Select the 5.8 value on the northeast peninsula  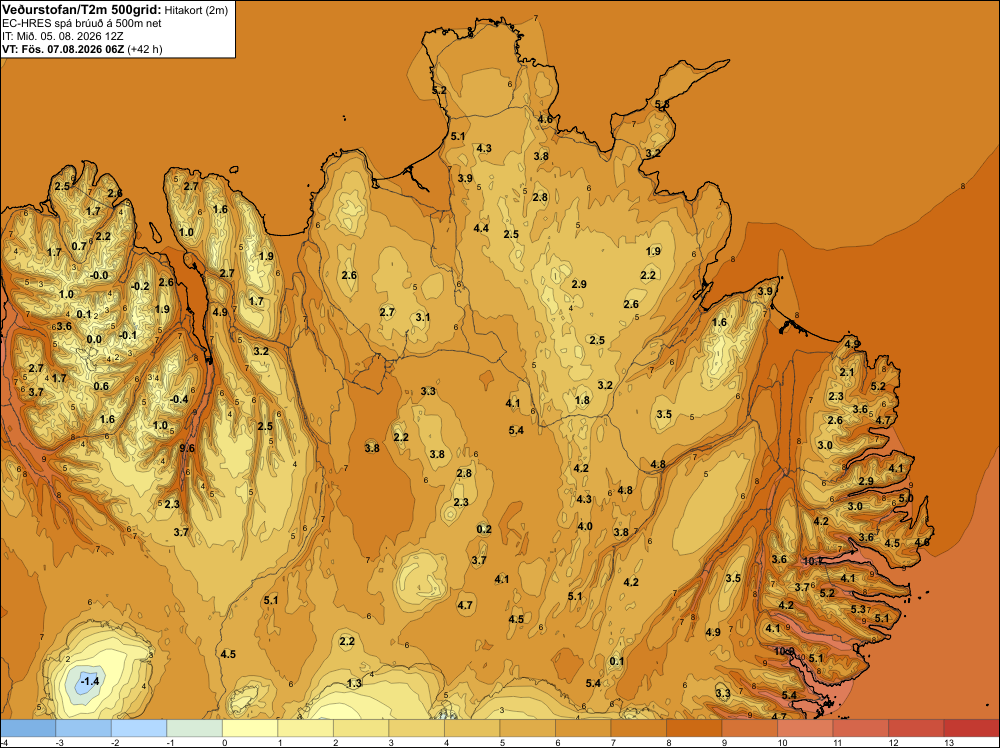tap(662, 105)
